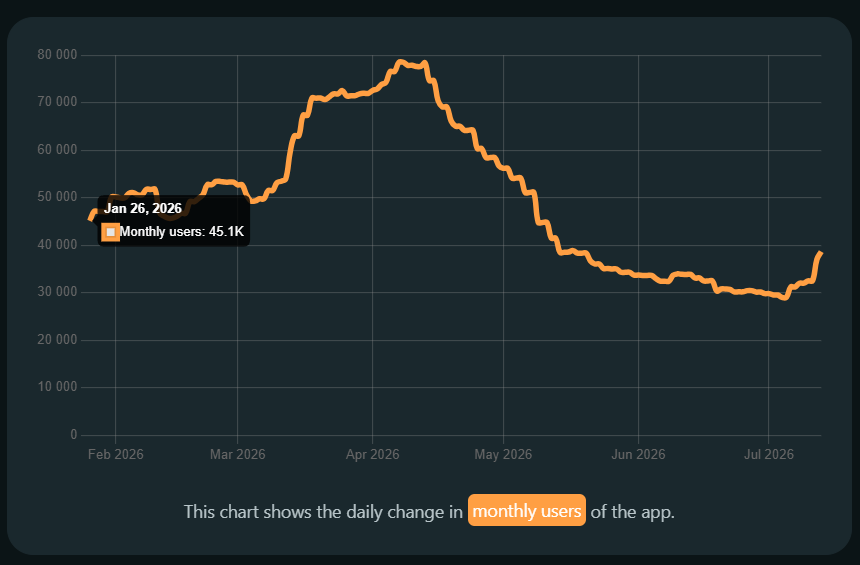Click the Jan 26, 2026 tooltip date
Viewport: 860px width, 565px height.
coord(143,208)
